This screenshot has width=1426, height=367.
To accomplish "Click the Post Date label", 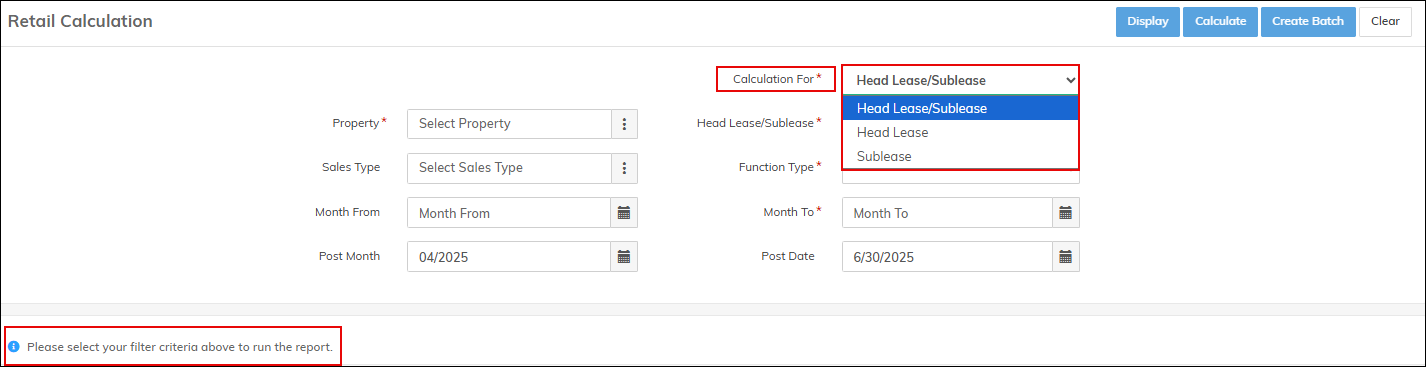I will click(788, 256).
